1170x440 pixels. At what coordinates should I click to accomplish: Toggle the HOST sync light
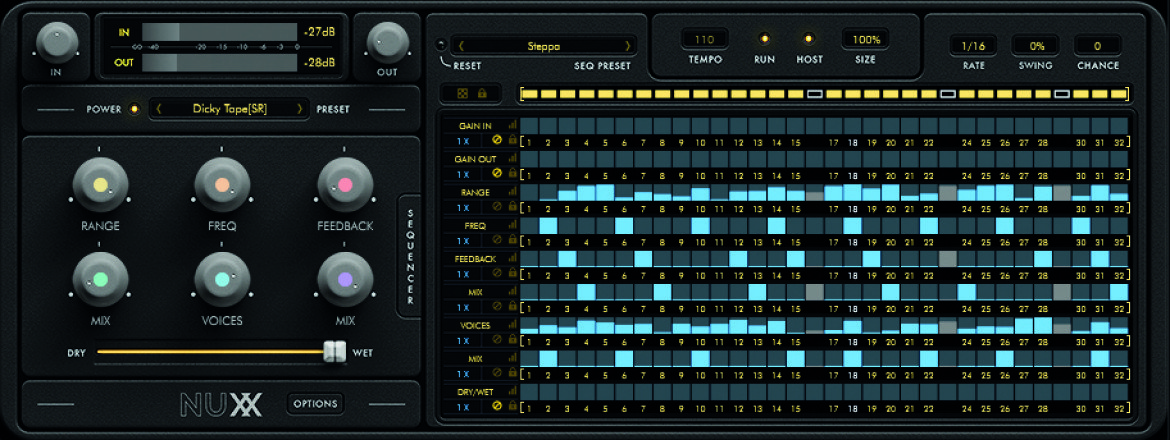tap(808, 39)
